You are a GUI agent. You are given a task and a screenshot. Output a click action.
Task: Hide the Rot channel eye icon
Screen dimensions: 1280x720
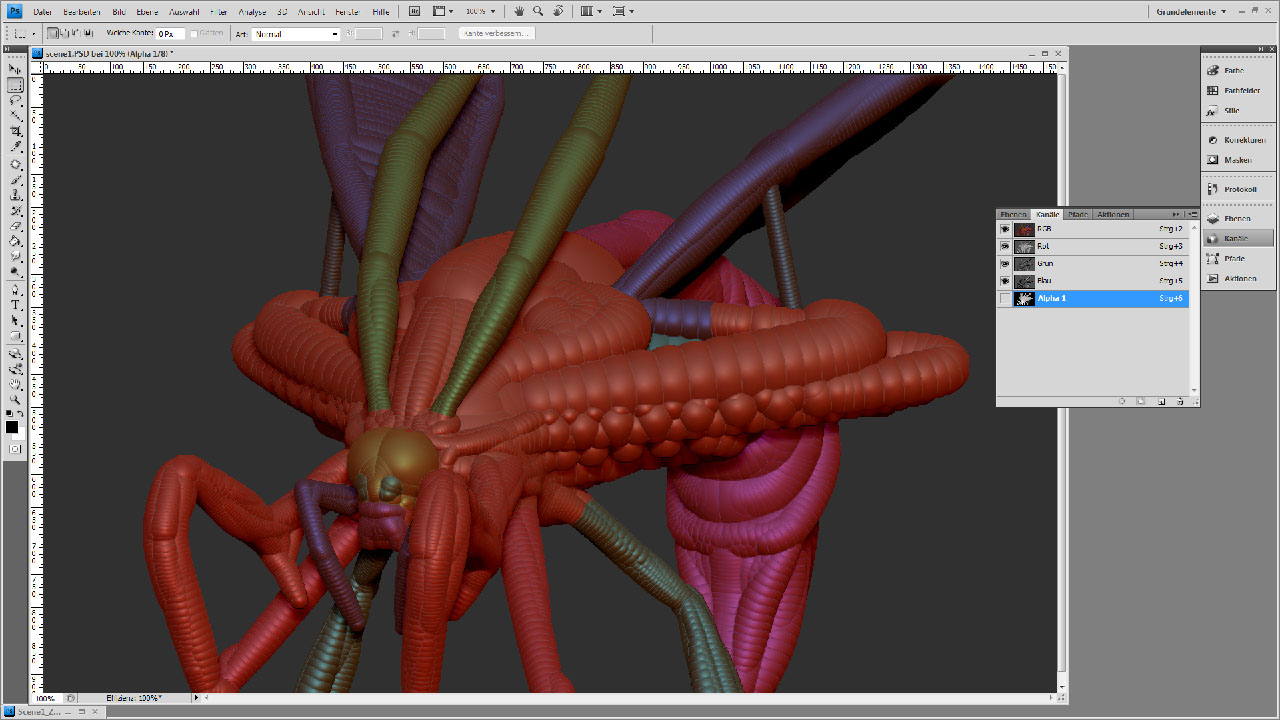1005,246
